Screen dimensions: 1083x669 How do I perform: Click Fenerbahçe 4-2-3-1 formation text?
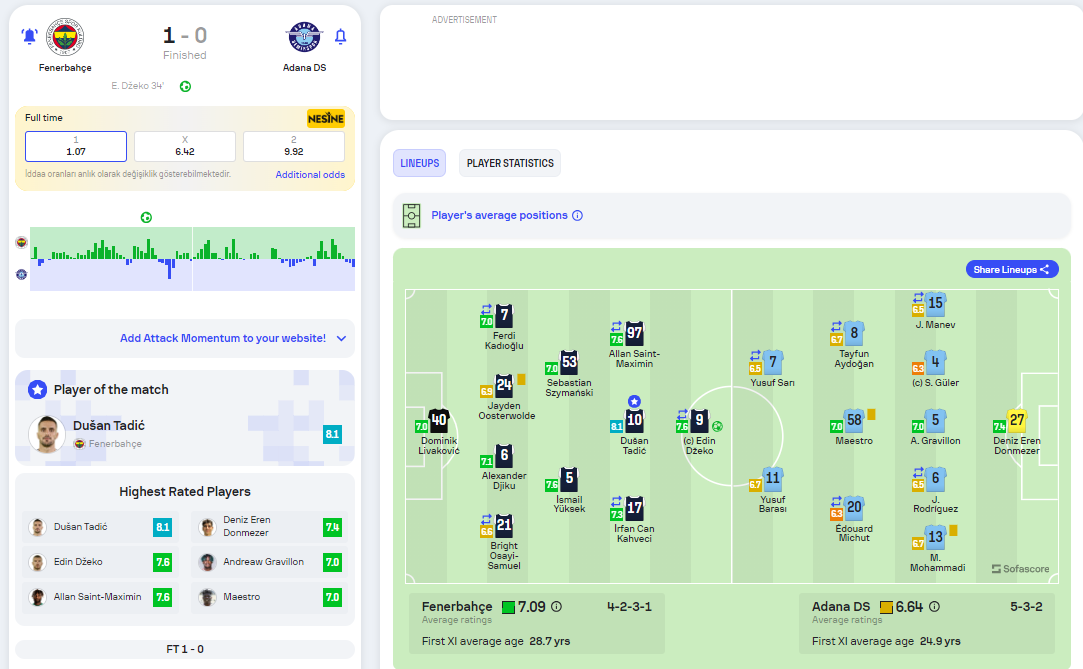(x=629, y=607)
